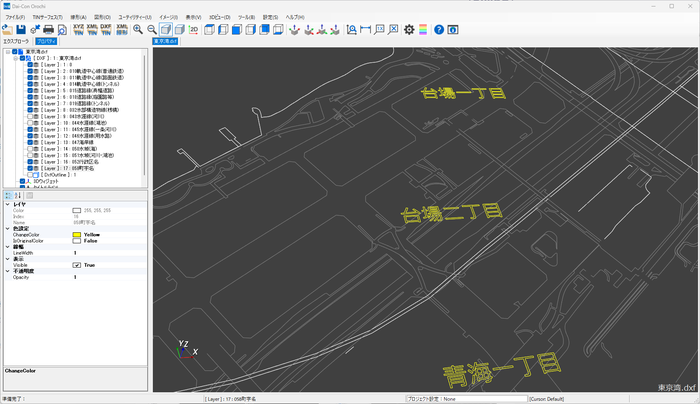Click the DXF TIN import icon
700x404 pixels.
tap(106, 29)
